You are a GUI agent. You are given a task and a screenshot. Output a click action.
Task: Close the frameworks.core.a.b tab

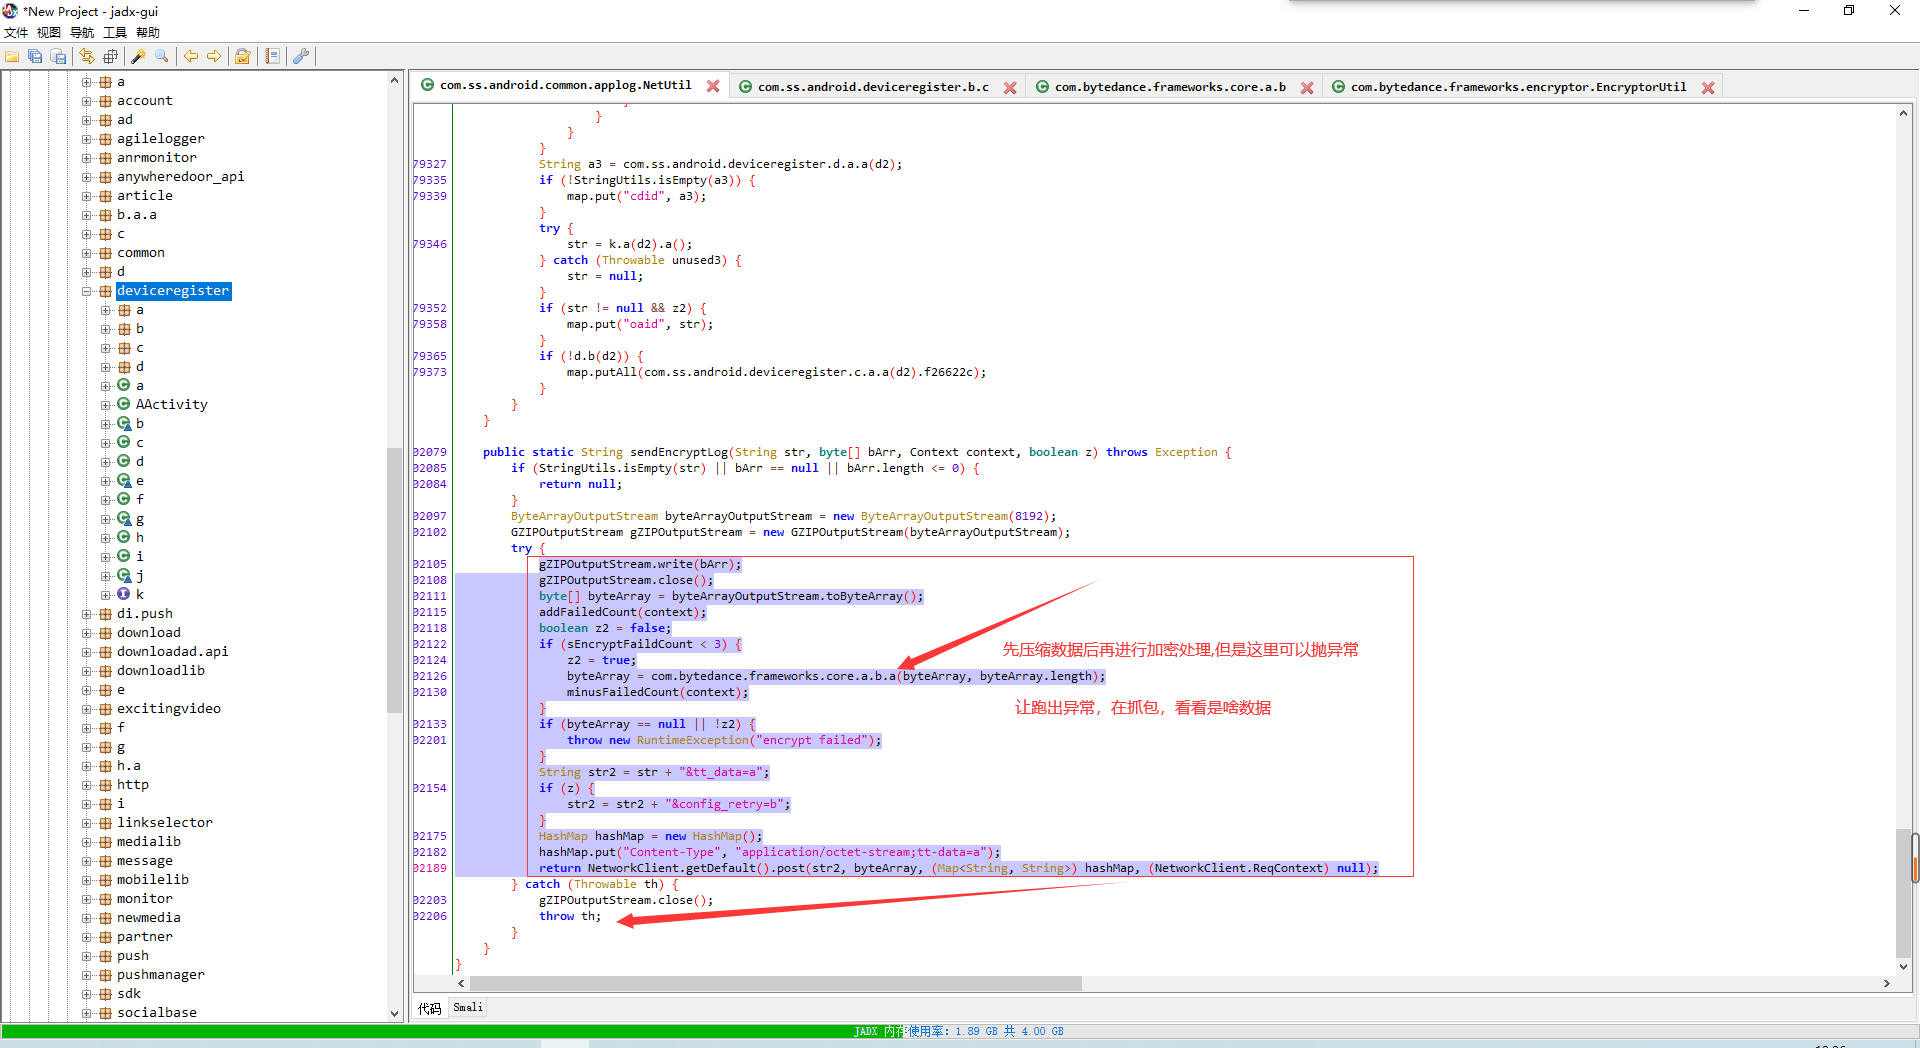point(1307,88)
